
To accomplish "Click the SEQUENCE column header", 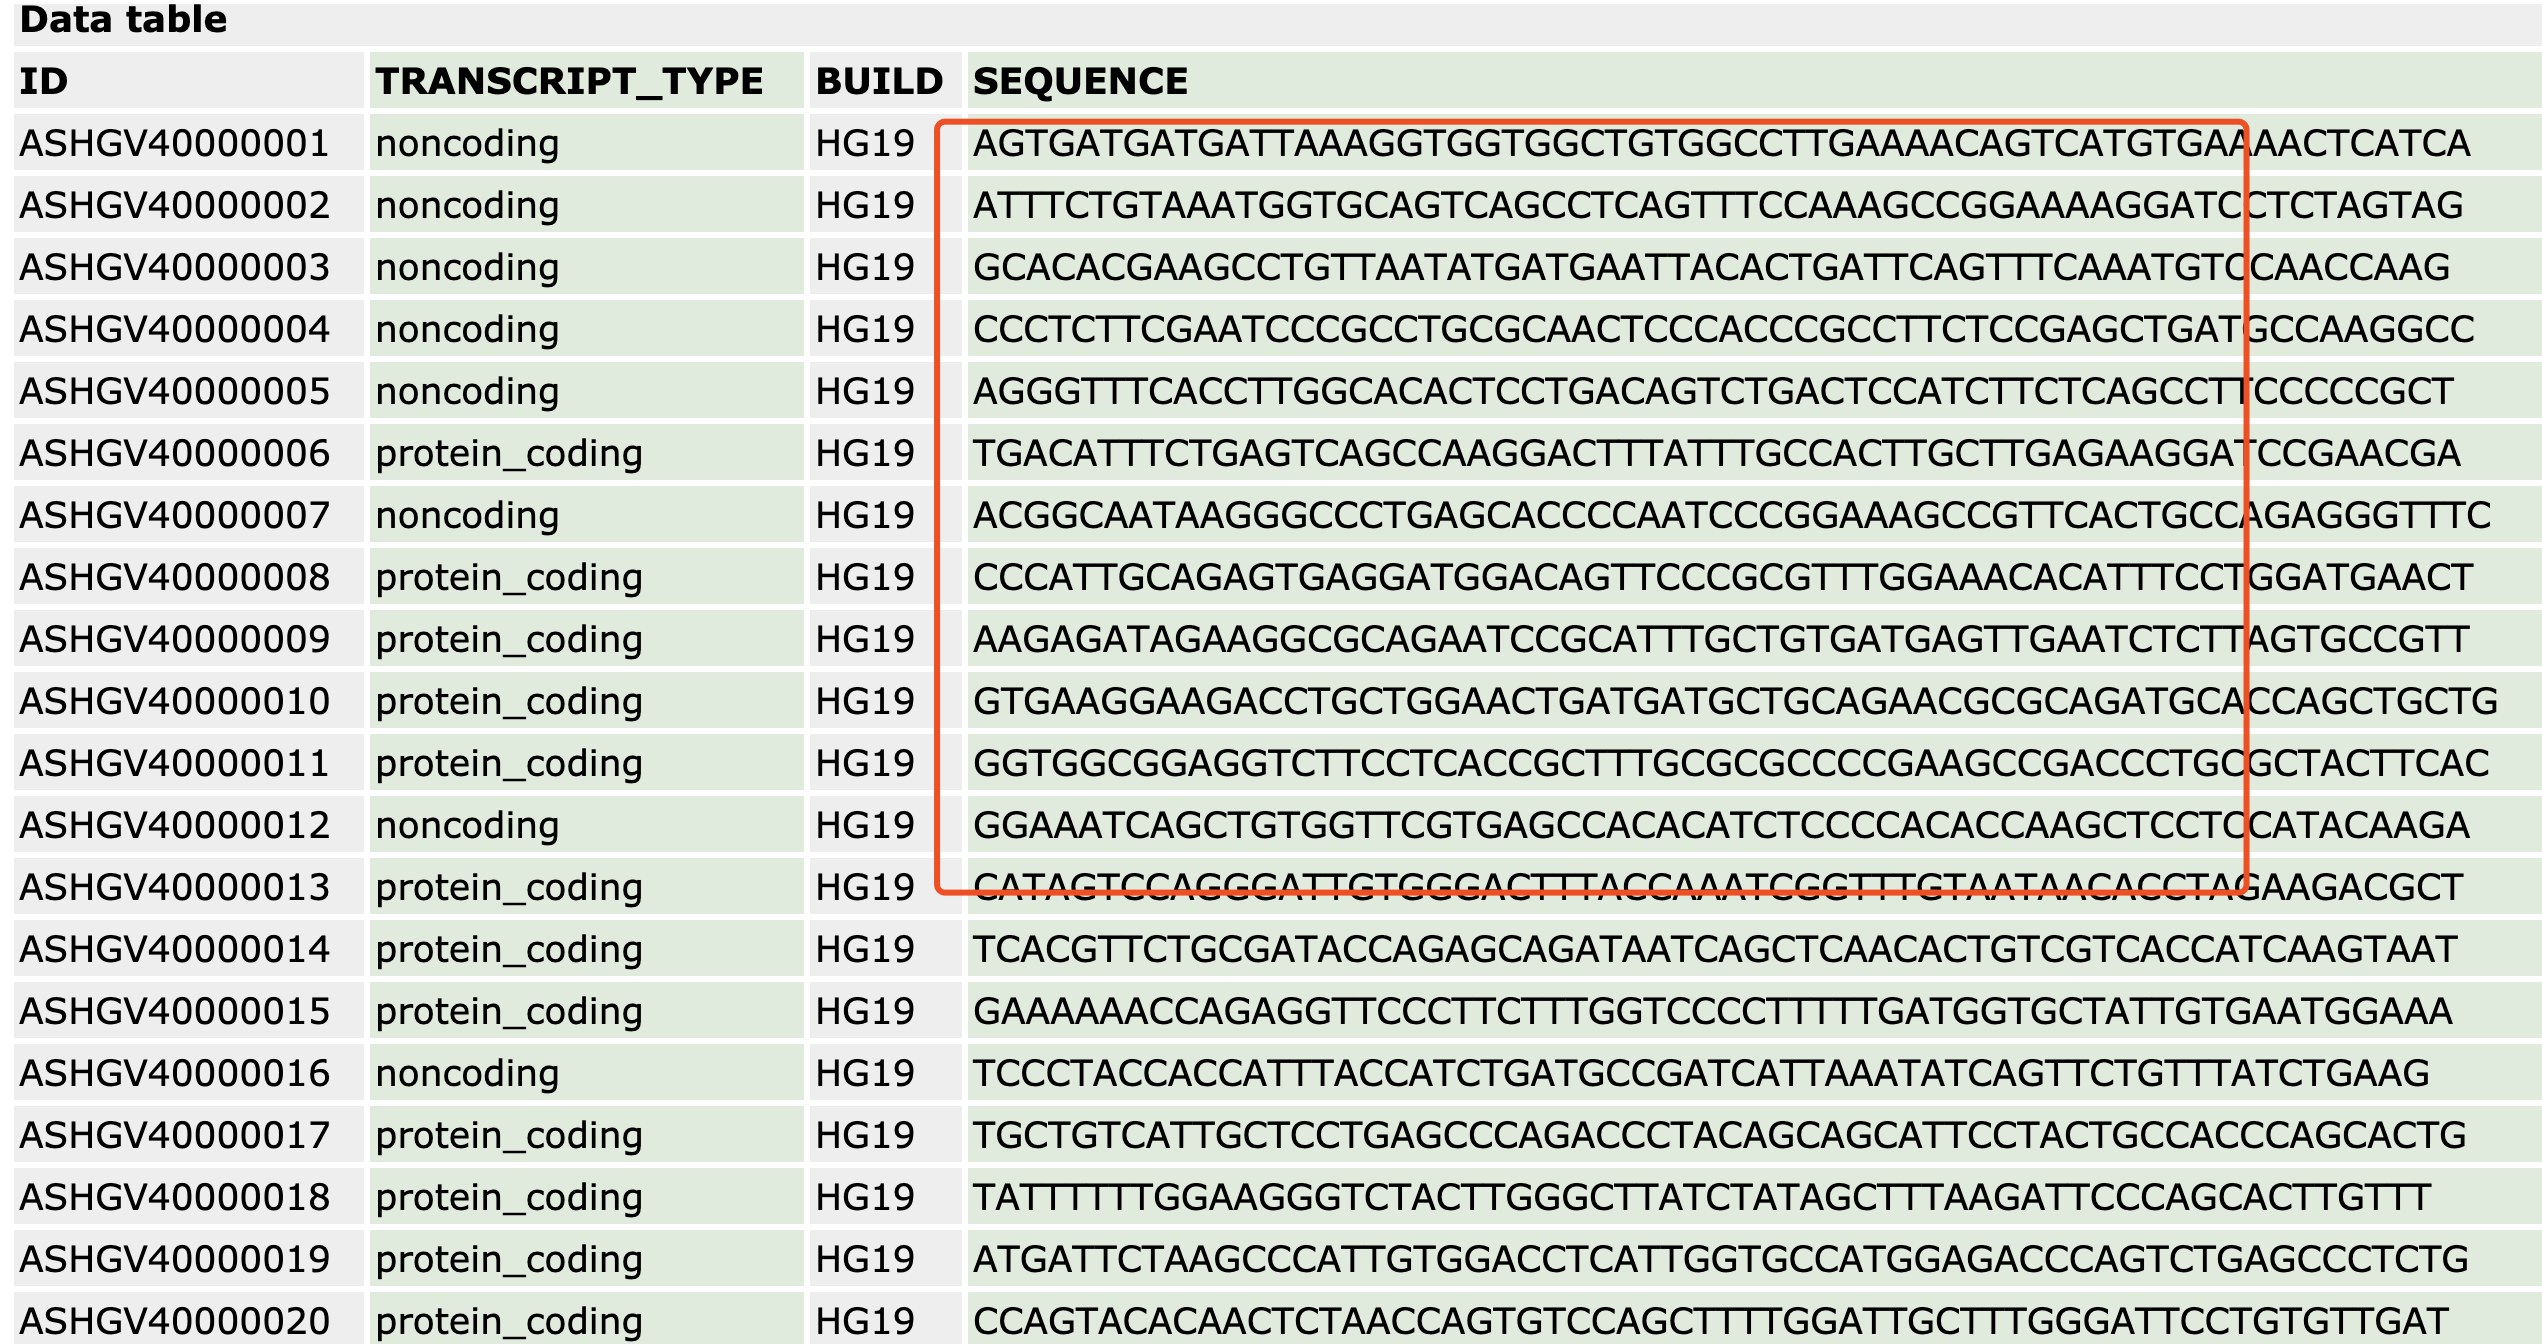I will pos(1080,81).
